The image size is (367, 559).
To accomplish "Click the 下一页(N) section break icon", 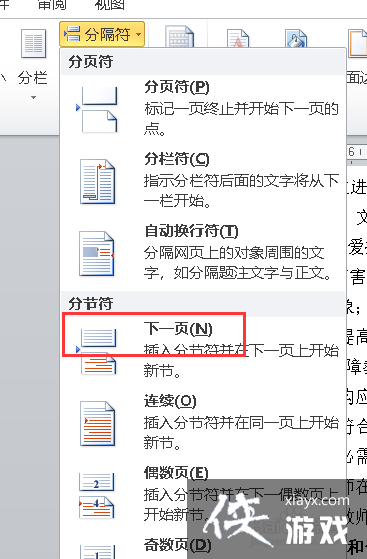I will point(97,351).
